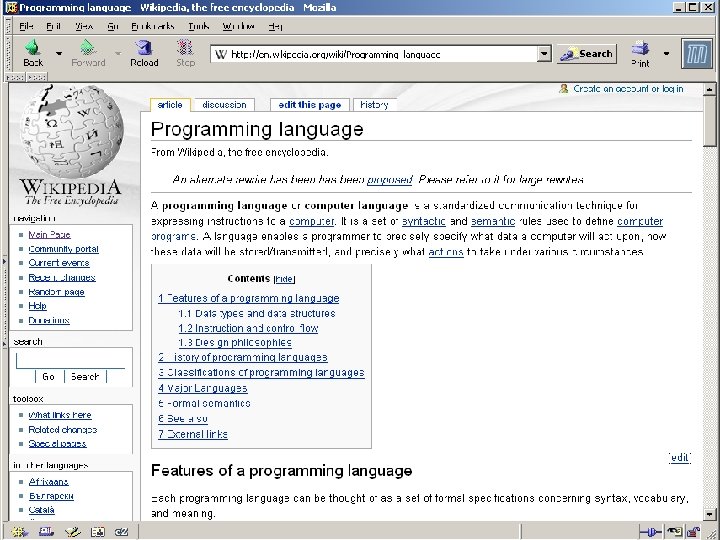The height and width of the screenshot is (540, 720).
Task: Open the Current events link
Action: (x=59, y=263)
